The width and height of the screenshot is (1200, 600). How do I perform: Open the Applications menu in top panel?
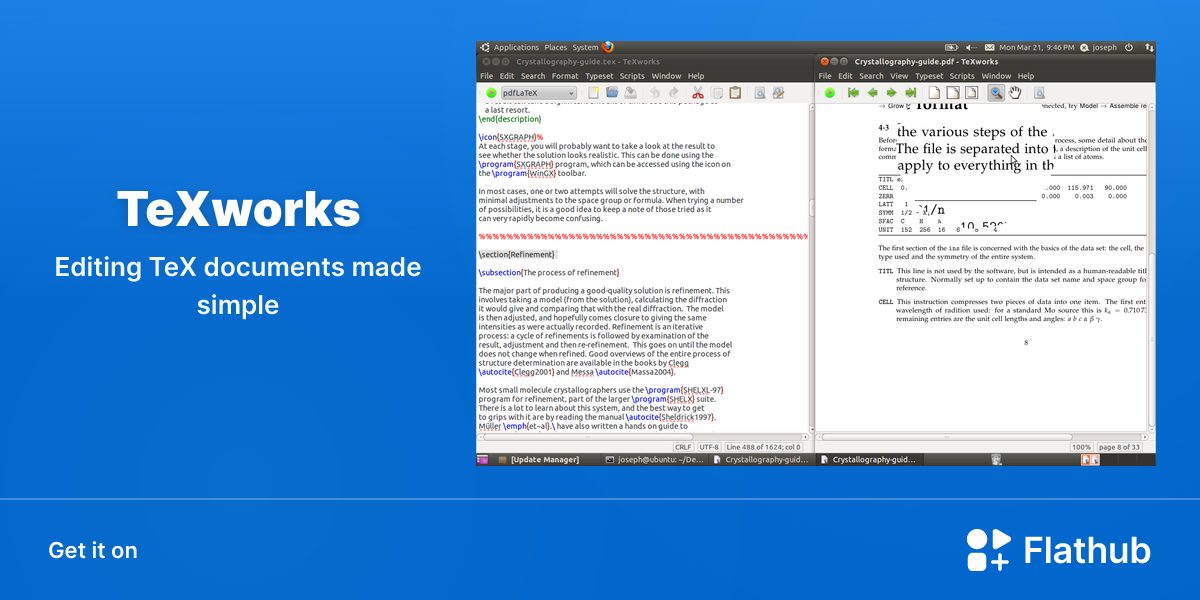[516, 47]
